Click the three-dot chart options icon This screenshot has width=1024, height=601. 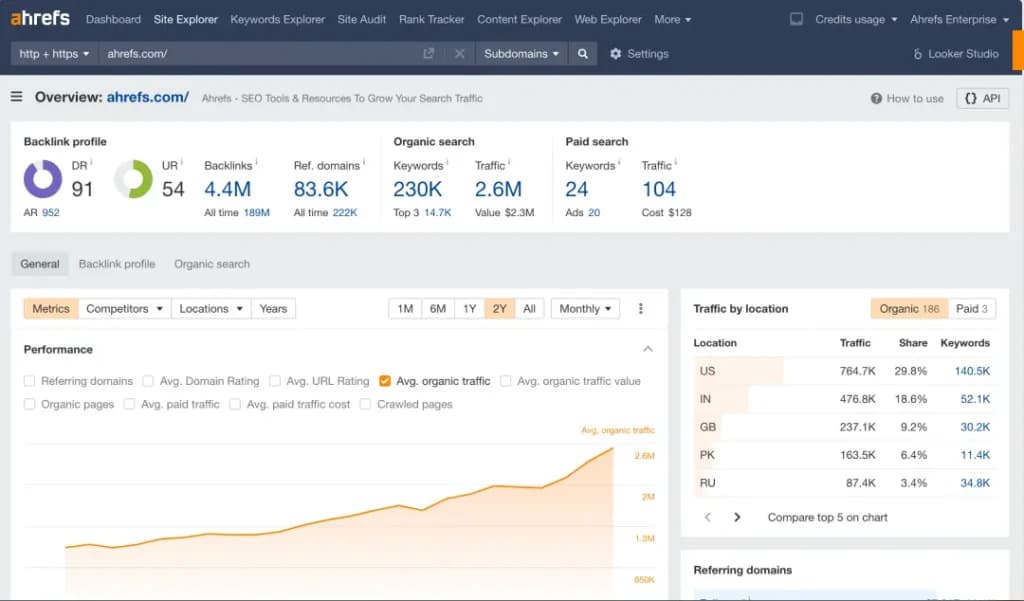tap(641, 308)
